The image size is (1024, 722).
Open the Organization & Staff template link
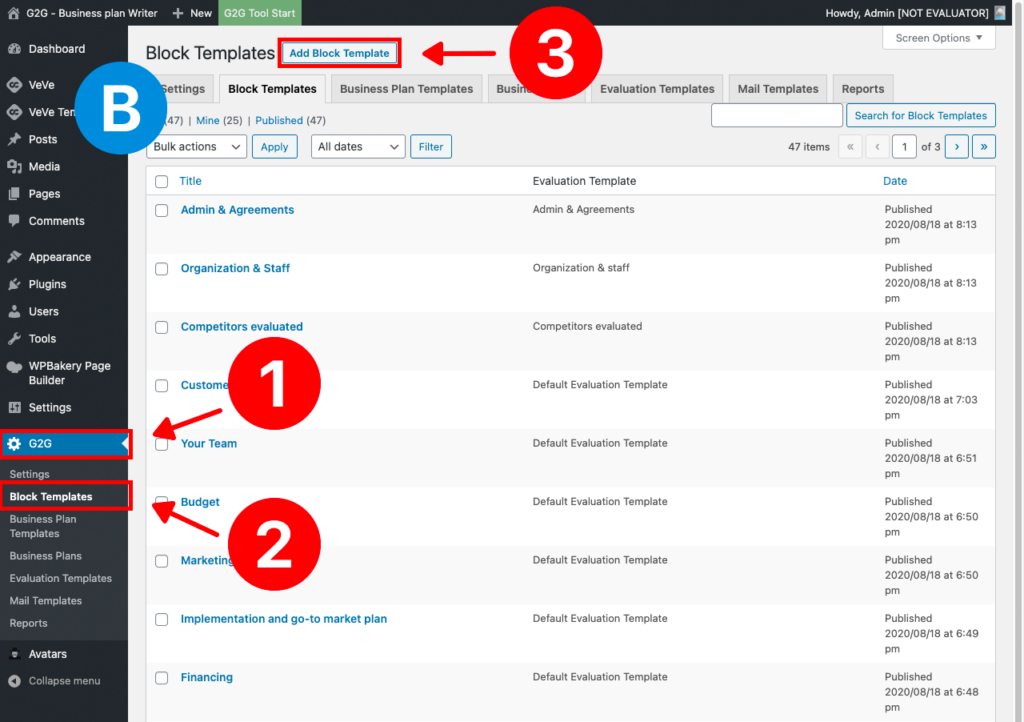[x=235, y=268]
